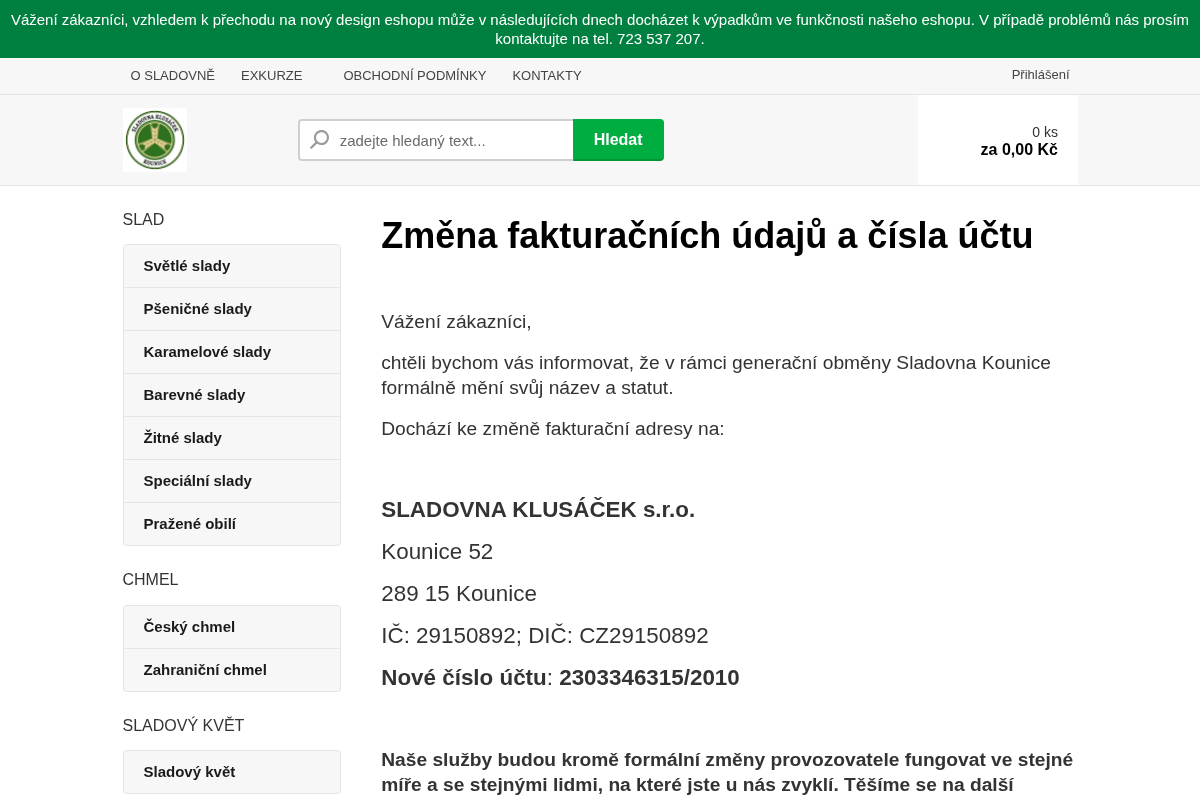This screenshot has height=800, width=1200.
Task: Click the CHMEL section heading
Action: click(x=150, y=580)
